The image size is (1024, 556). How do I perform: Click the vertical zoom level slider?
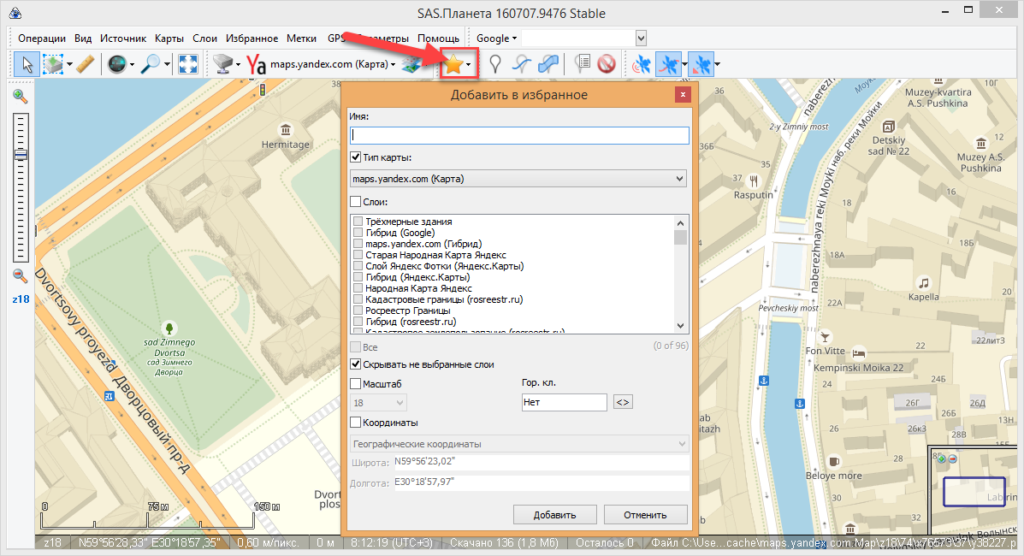point(19,185)
